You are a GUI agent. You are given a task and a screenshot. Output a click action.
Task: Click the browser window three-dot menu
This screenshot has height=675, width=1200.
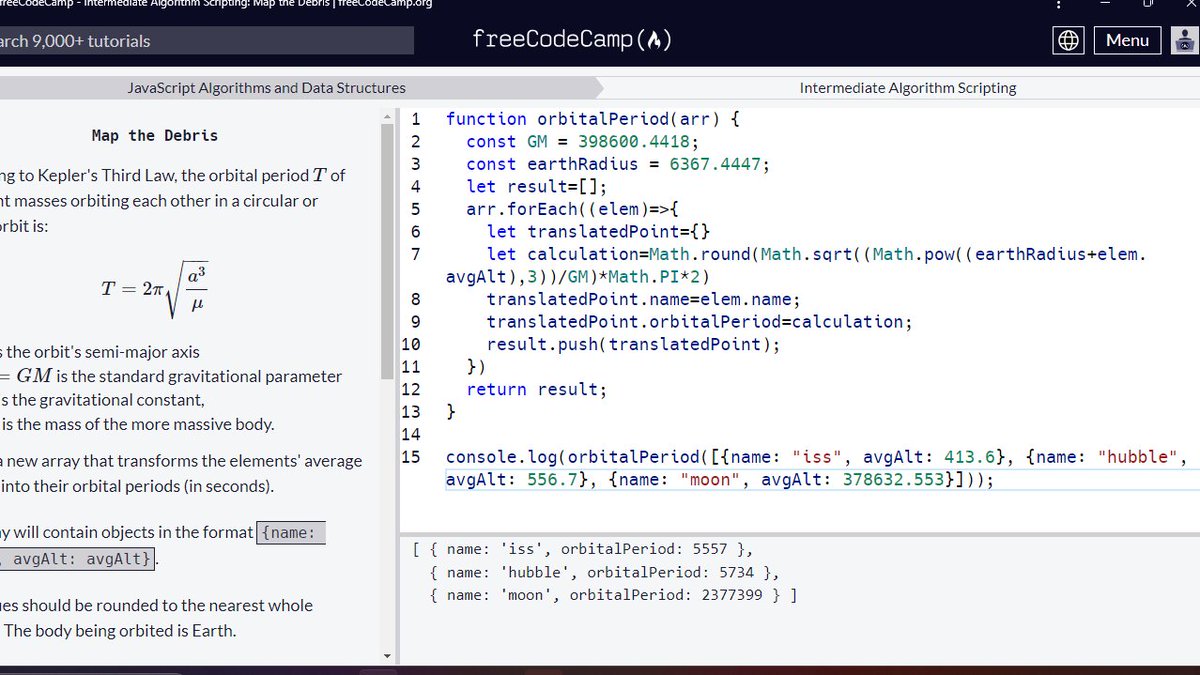click(1058, 4)
